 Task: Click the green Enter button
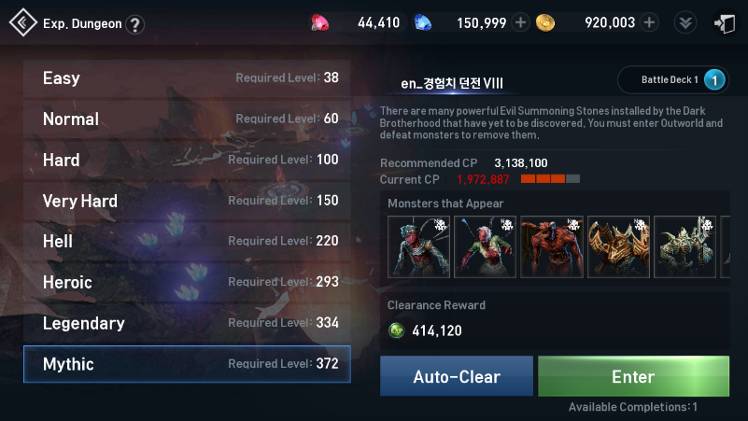pos(634,376)
